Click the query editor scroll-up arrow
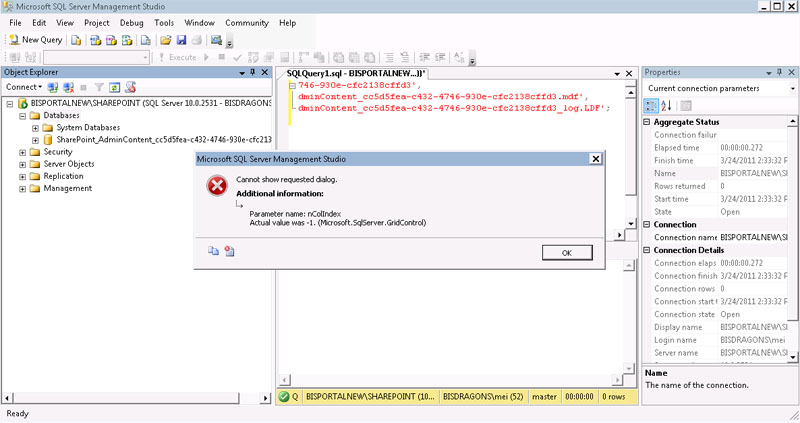This screenshot has height=423, width=800. pos(631,92)
